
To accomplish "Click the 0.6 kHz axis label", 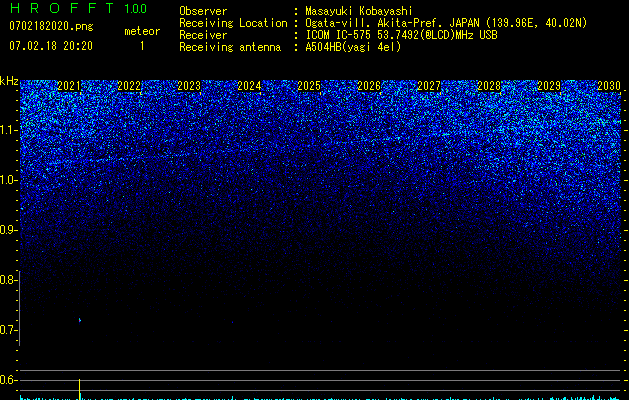I will [x=9, y=380].
